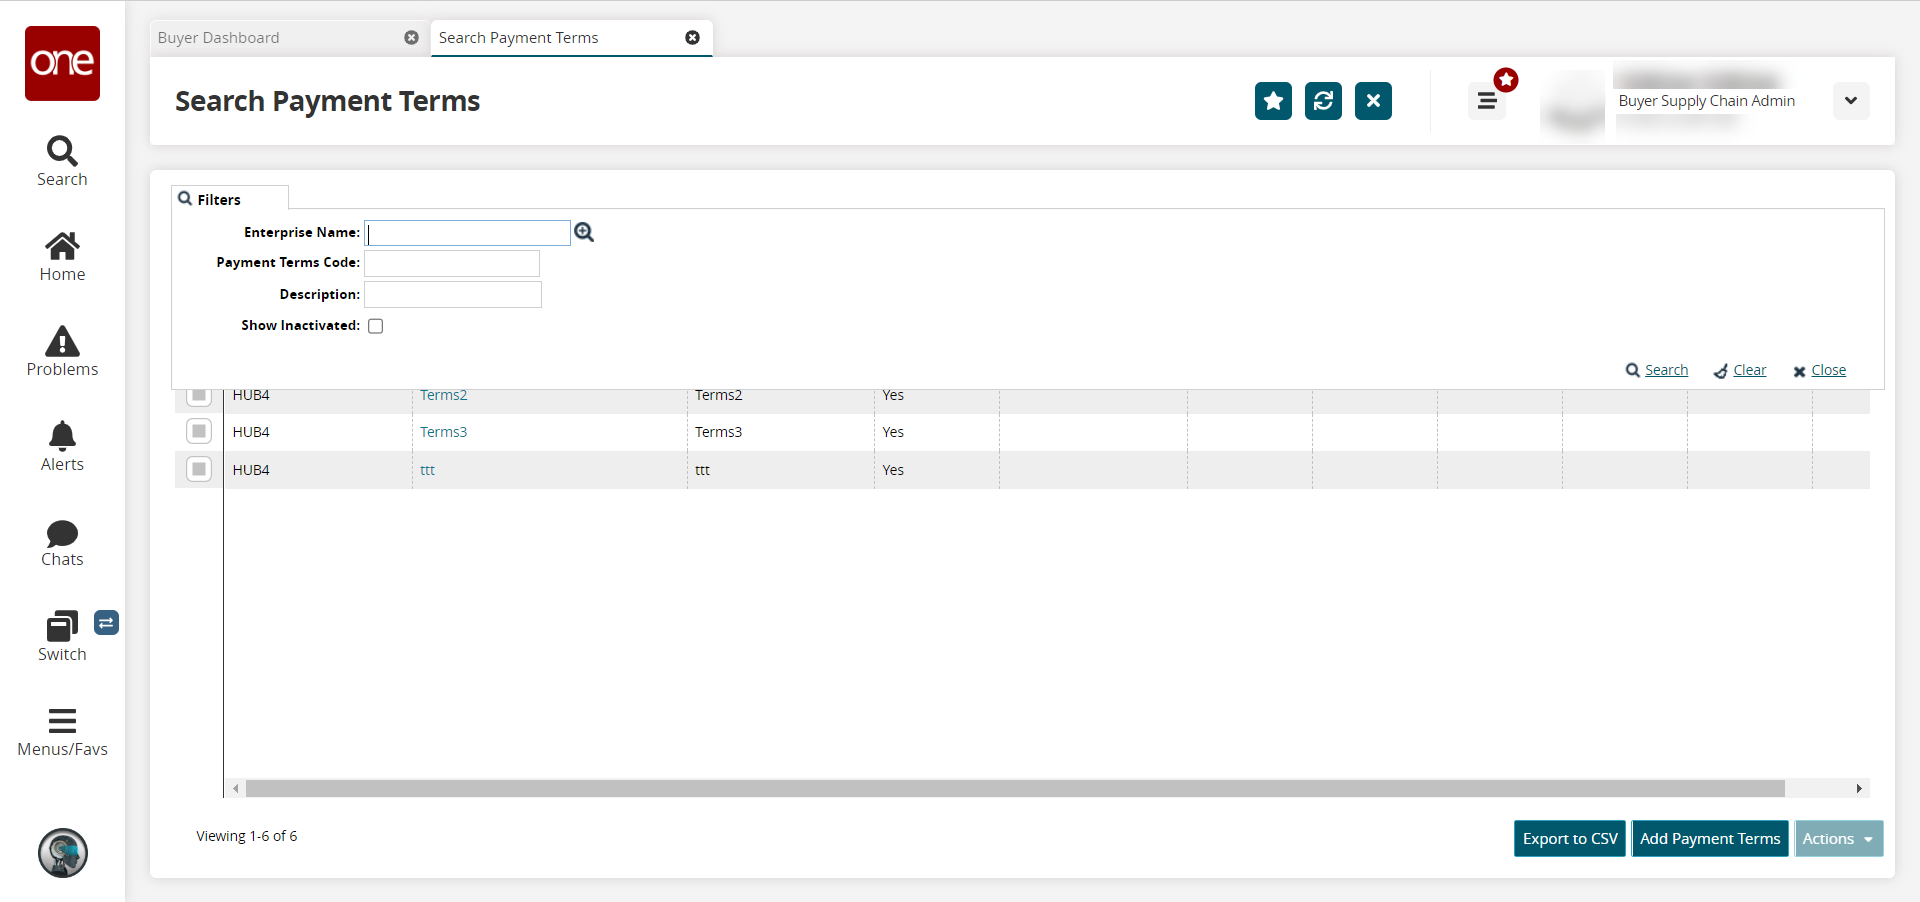Open the Terms3 payment terms link
This screenshot has width=1920, height=902.
[443, 432]
